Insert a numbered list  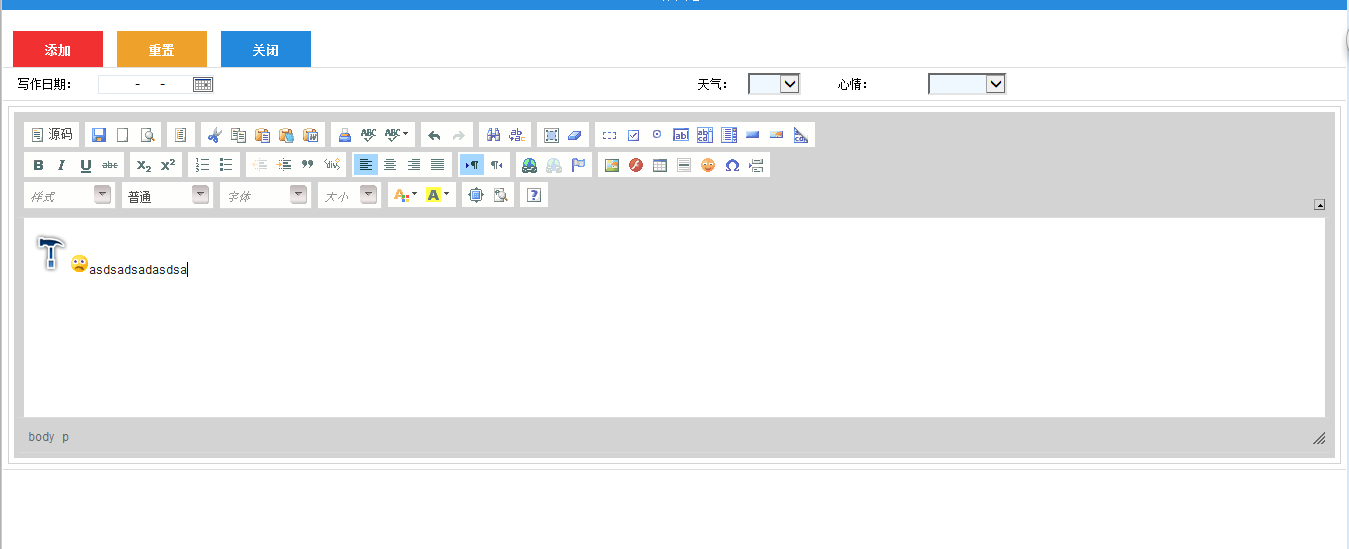click(x=202, y=165)
